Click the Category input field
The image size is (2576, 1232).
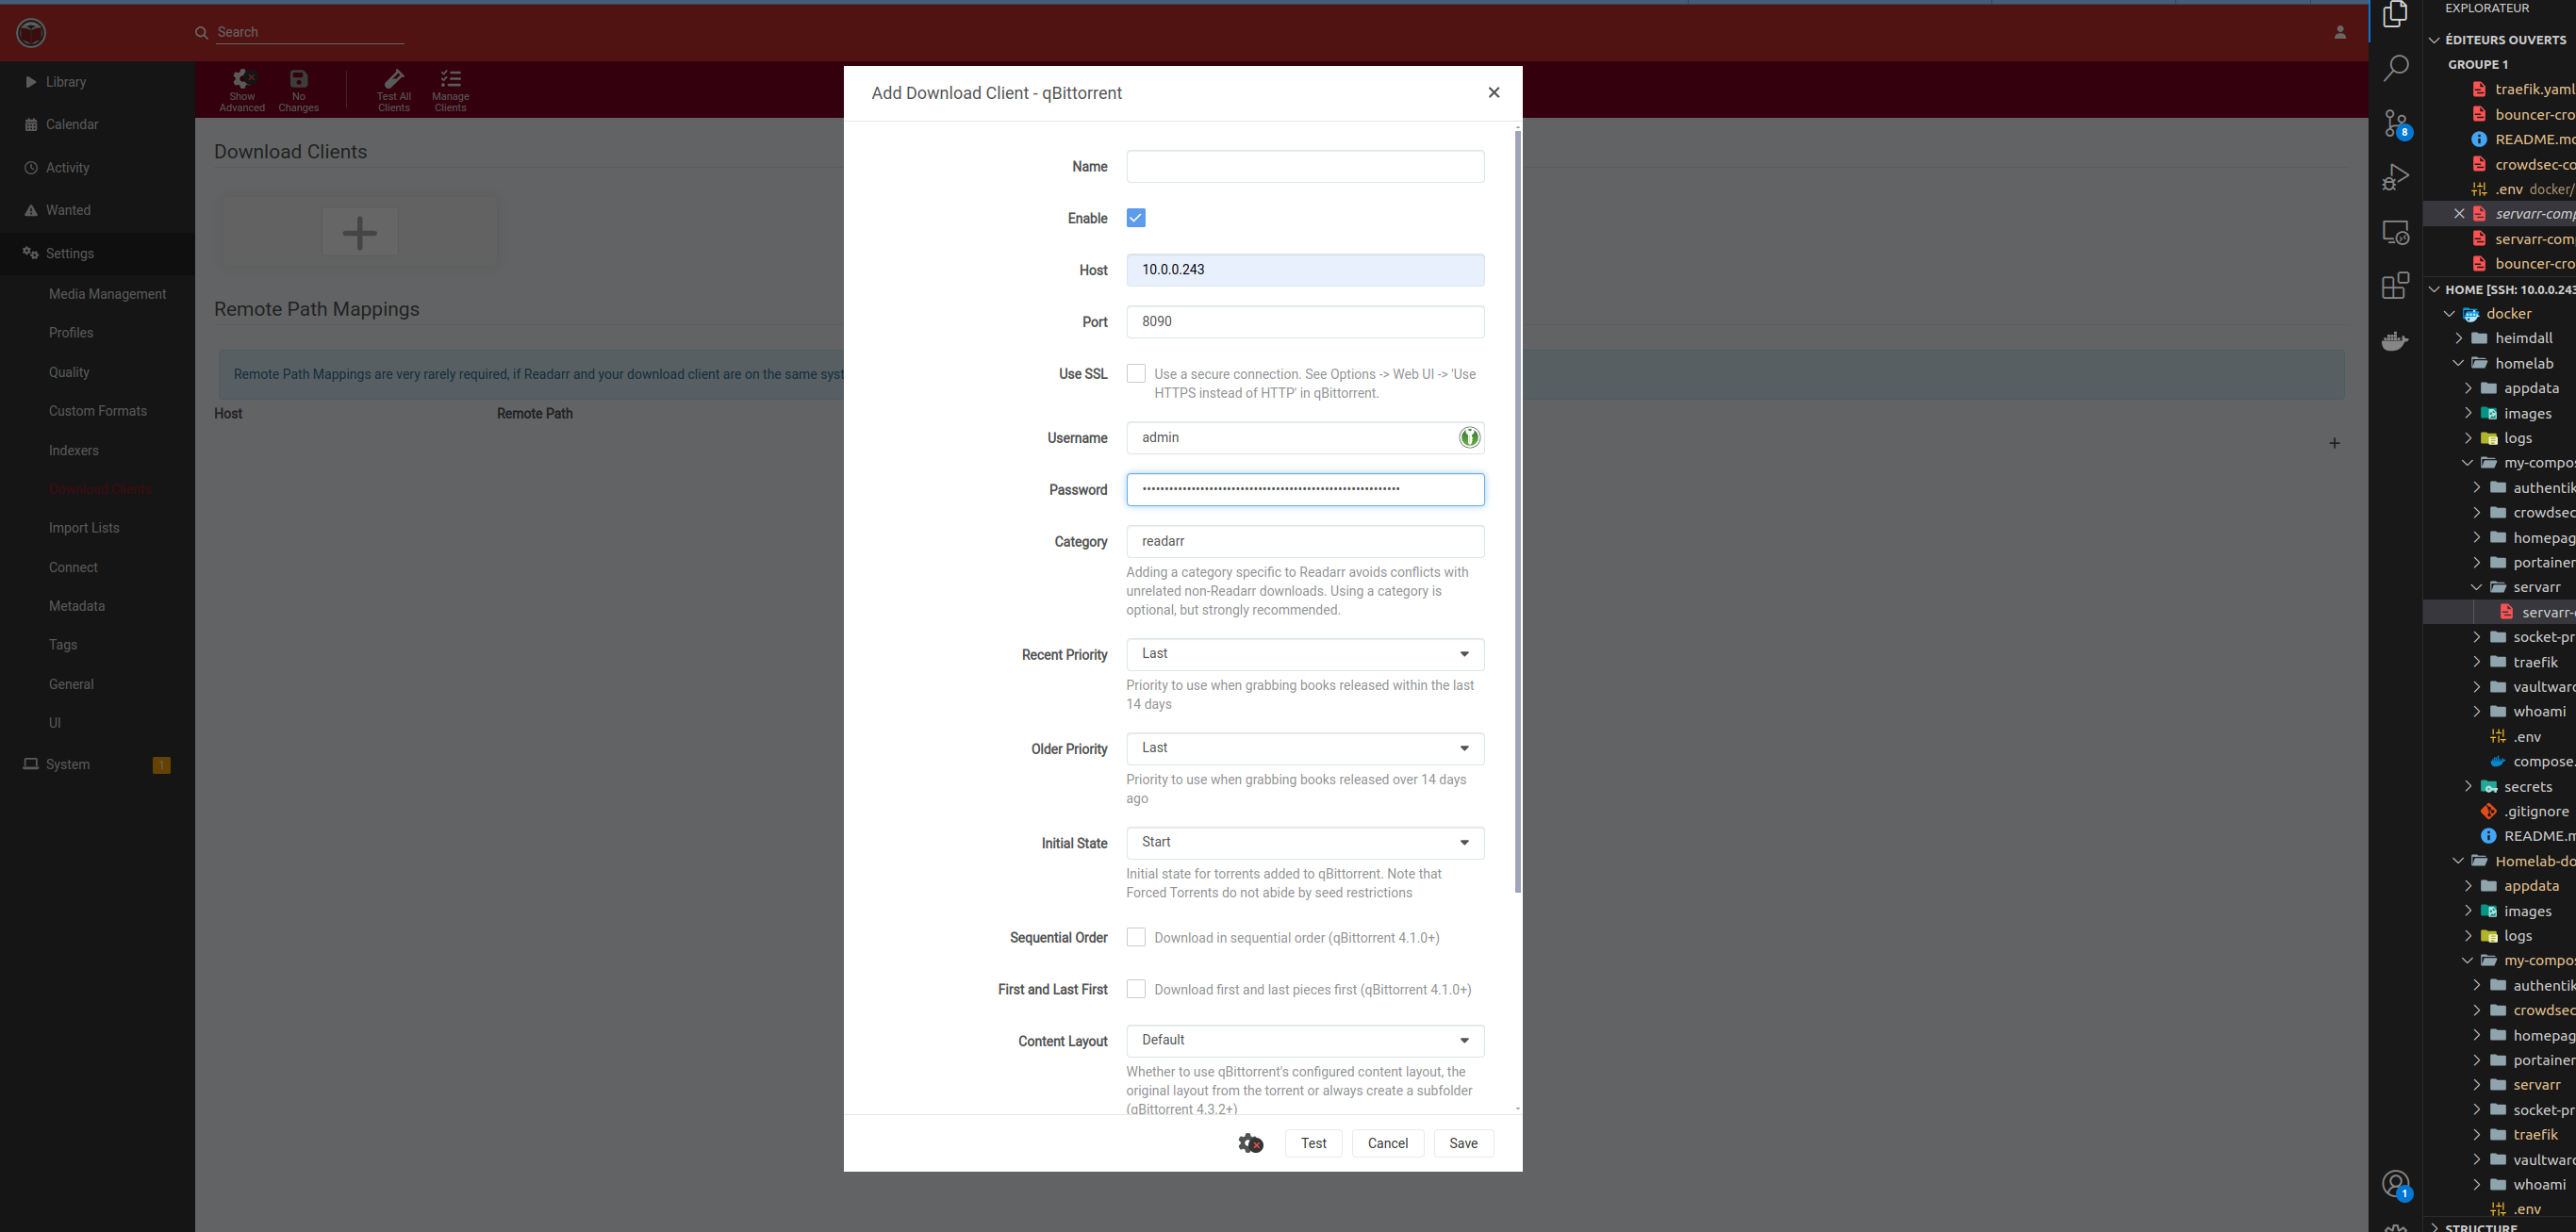1305,541
